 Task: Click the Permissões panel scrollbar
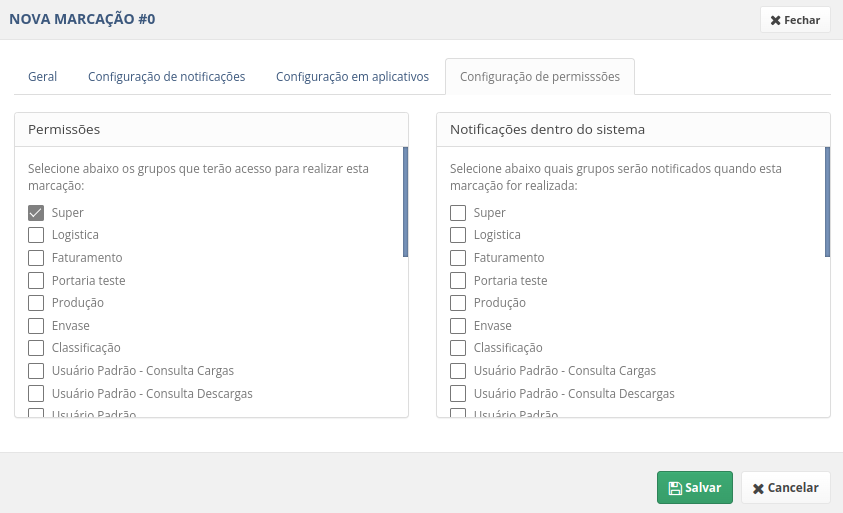[405, 202]
